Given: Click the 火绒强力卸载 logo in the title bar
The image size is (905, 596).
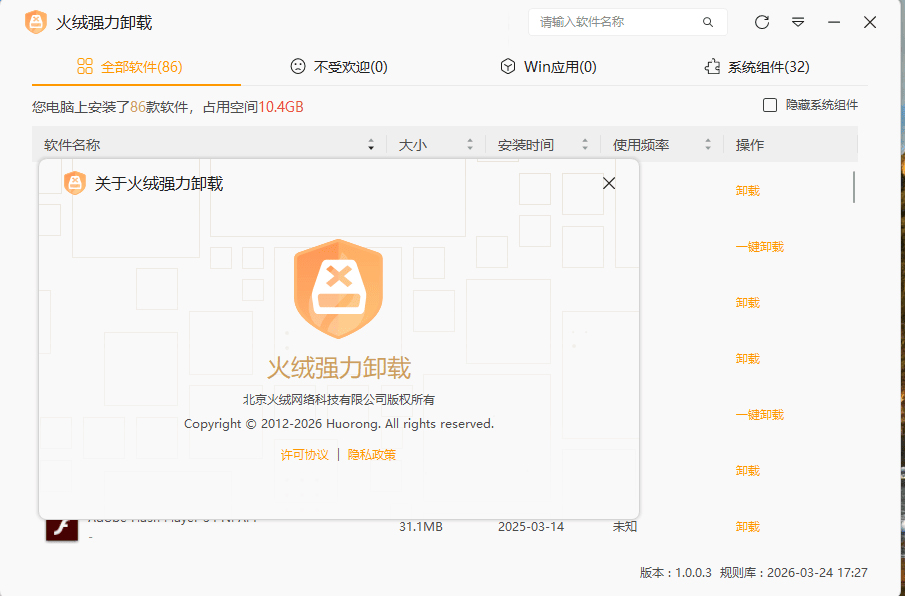Looking at the screenshot, I should 36,22.
